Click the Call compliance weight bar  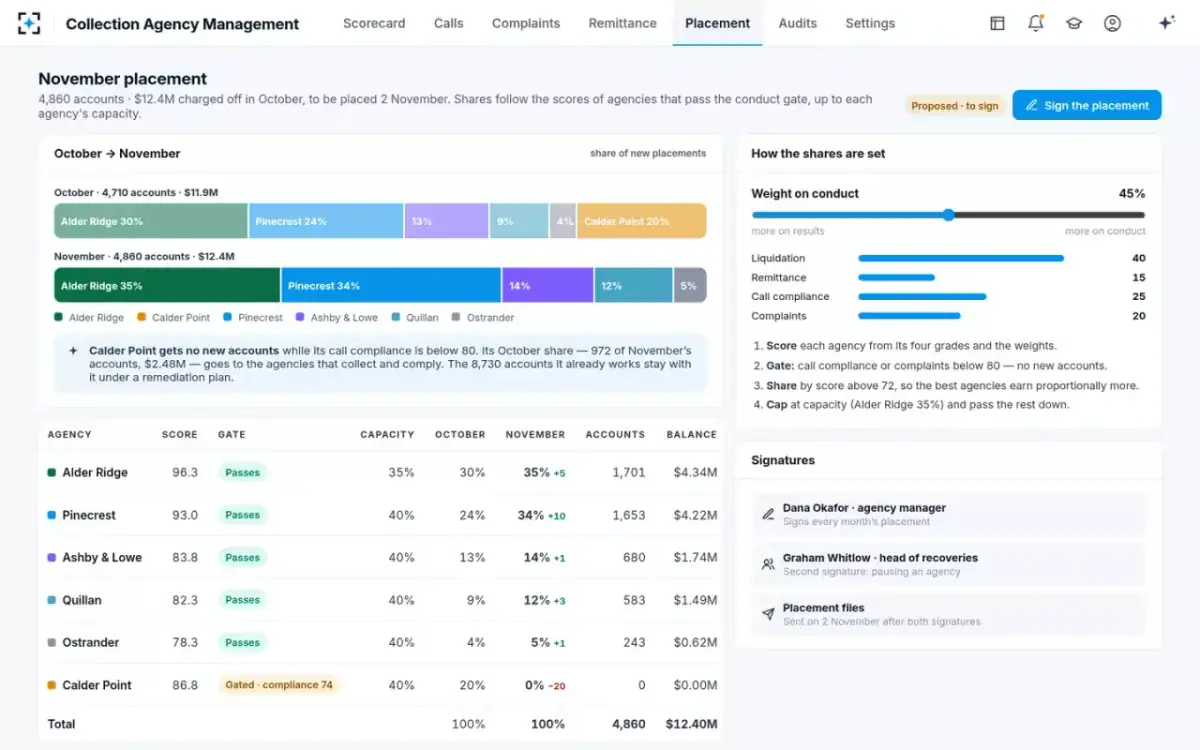922,296
